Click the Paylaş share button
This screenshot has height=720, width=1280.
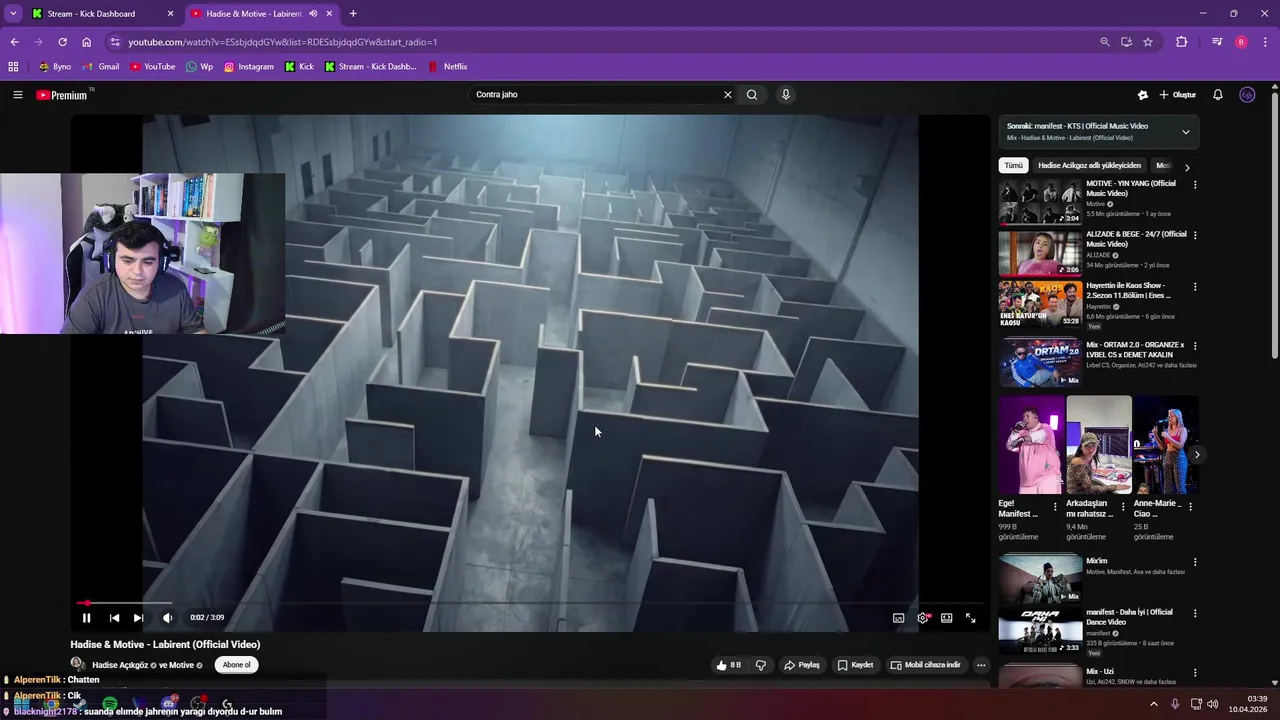click(802, 665)
